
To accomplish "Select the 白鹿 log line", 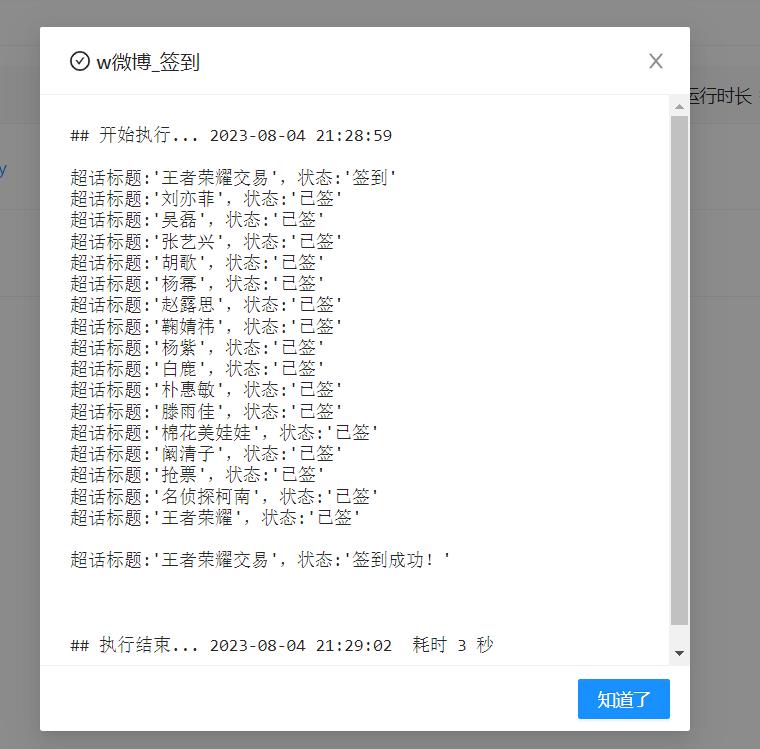I will click(x=197, y=369).
